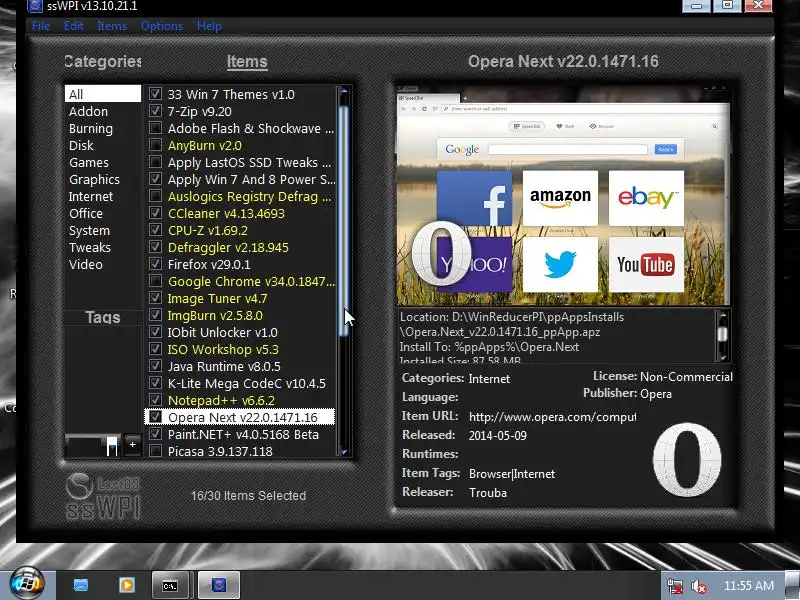Image resolution: width=800 pixels, height=600 pixels.
Task: Click the large Opera logo icon
Action: coord(687,459)
